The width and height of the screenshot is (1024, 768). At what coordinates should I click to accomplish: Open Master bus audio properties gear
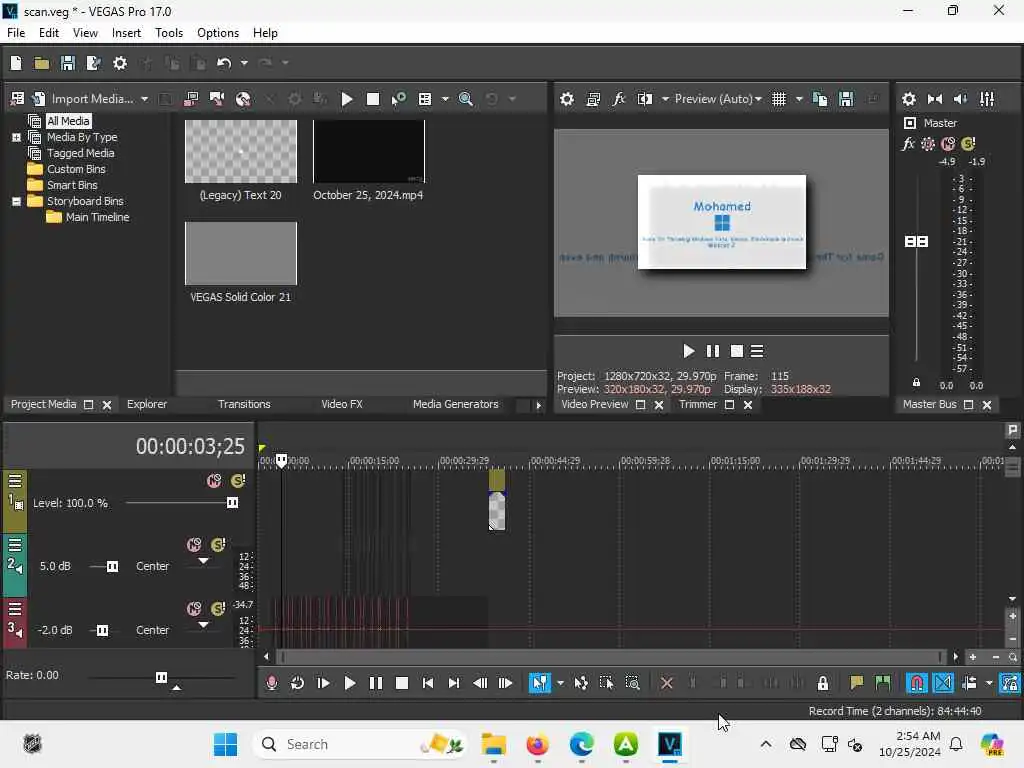coord(908,99)
